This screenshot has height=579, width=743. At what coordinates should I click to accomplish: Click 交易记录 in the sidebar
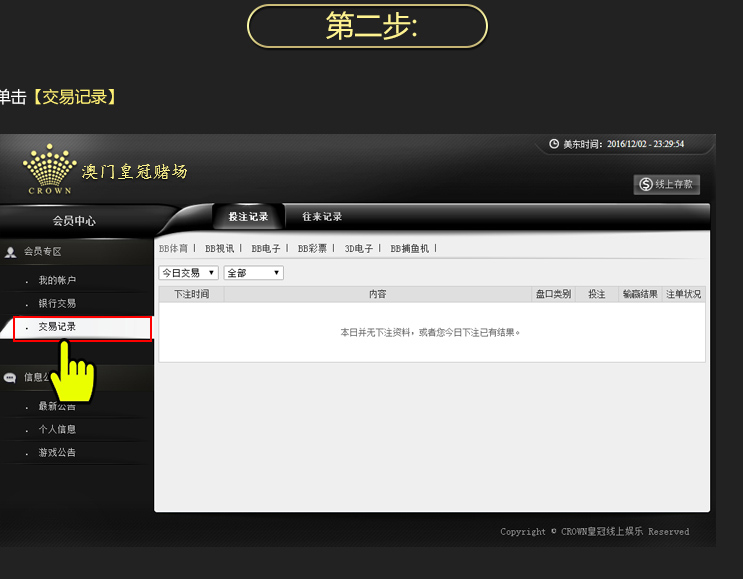click(x=57, y=327)
